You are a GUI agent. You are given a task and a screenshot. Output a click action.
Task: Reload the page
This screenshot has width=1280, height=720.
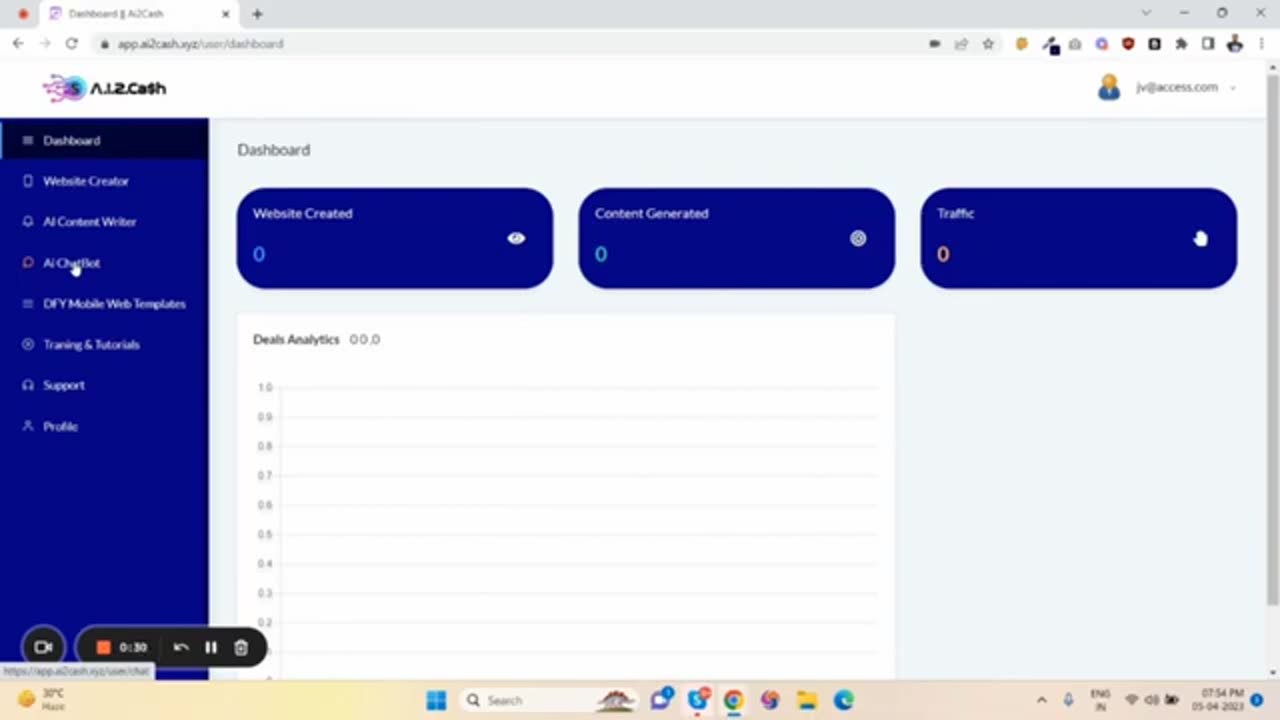(72, 44)
